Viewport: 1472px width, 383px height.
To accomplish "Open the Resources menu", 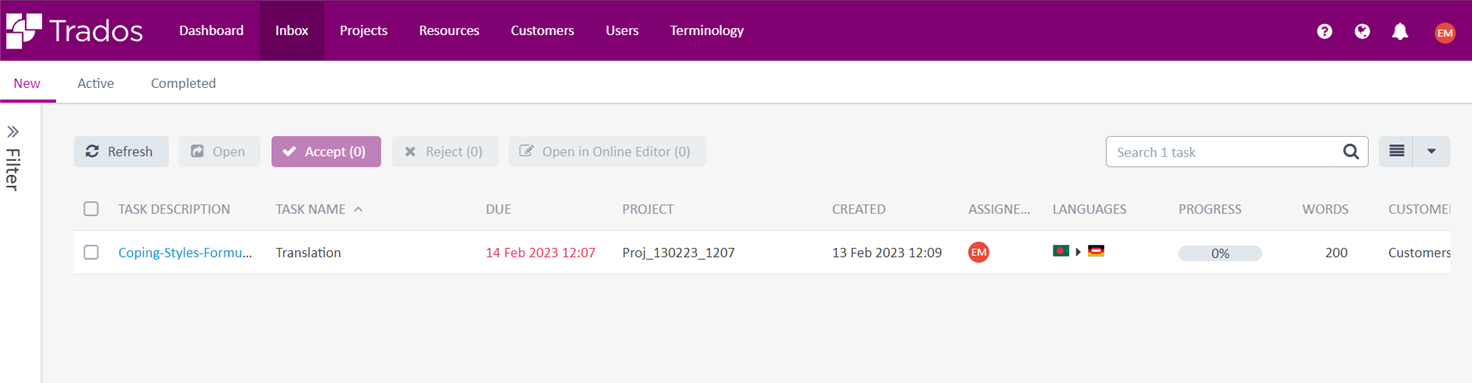I will pyautogui.click(x=449, y=31).
